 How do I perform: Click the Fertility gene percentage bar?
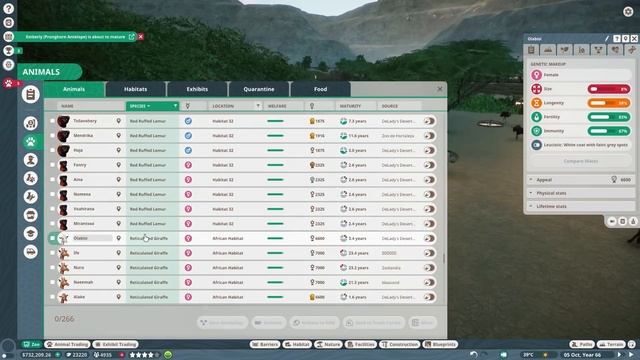coord(609,117)
